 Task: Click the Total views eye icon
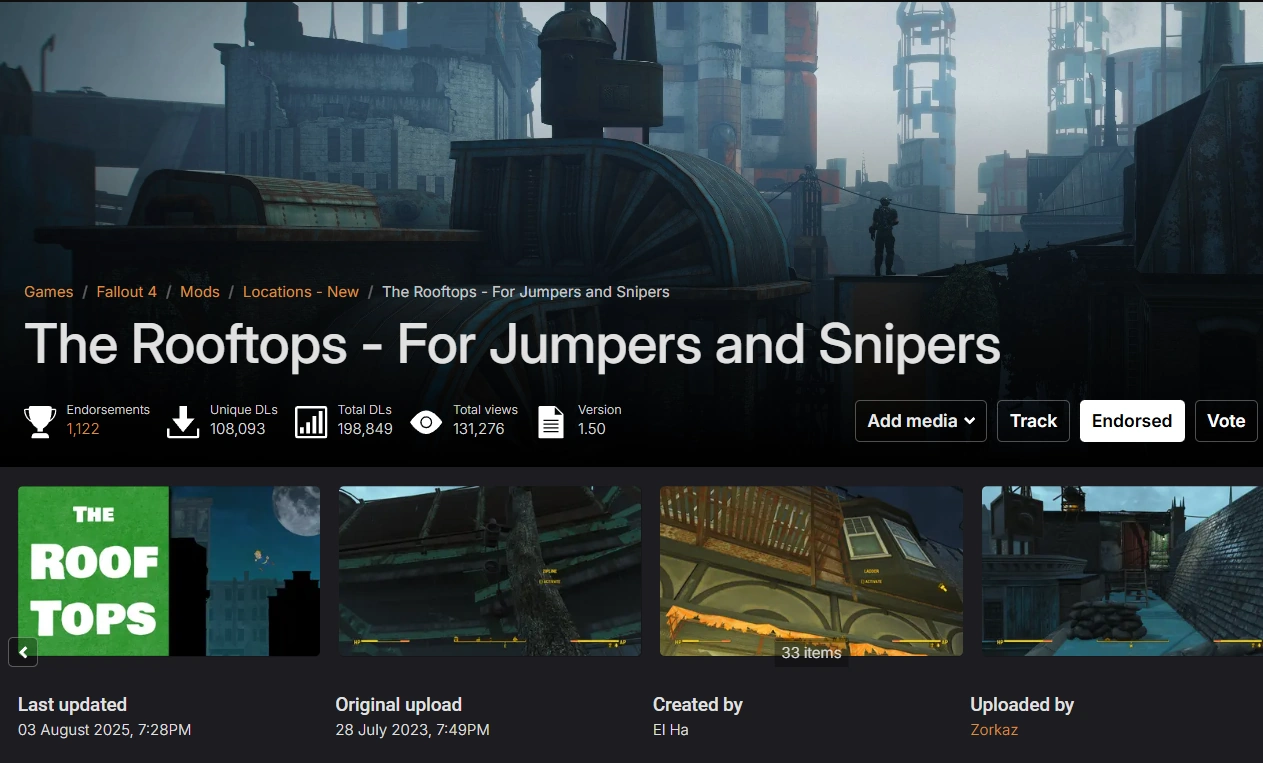[426, 421]
